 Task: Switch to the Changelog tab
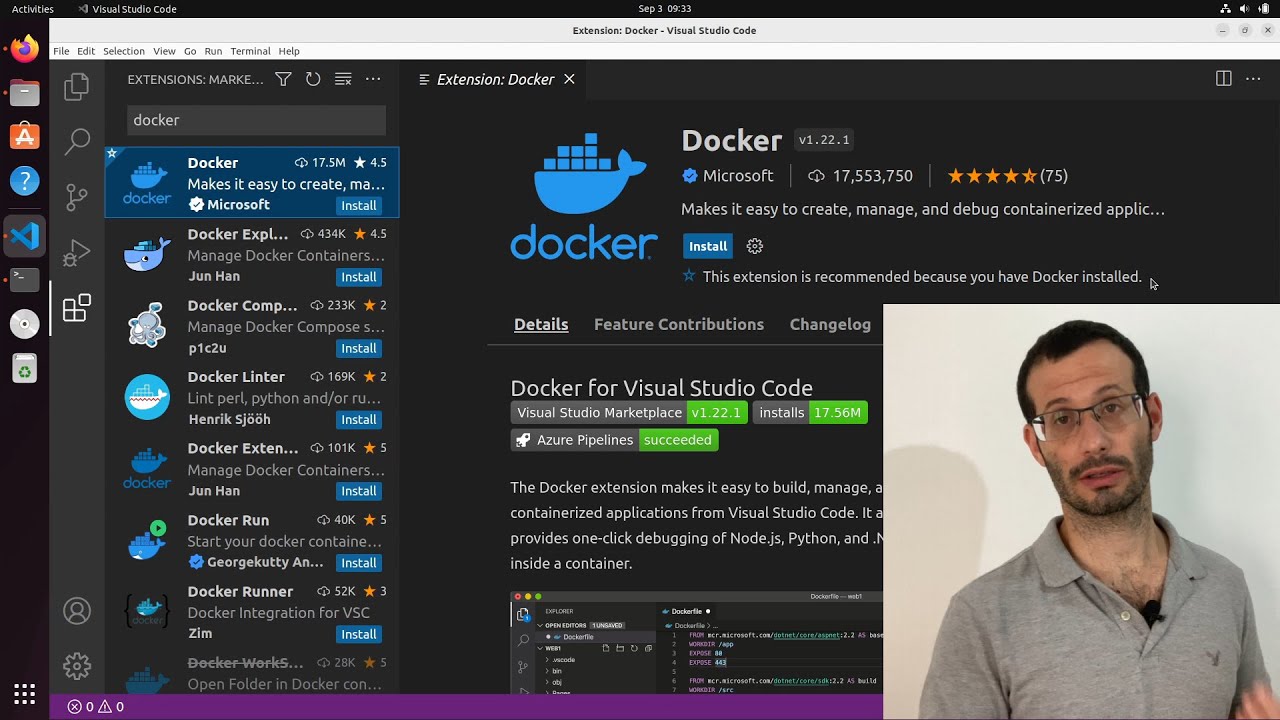click(x=830, y=324)
